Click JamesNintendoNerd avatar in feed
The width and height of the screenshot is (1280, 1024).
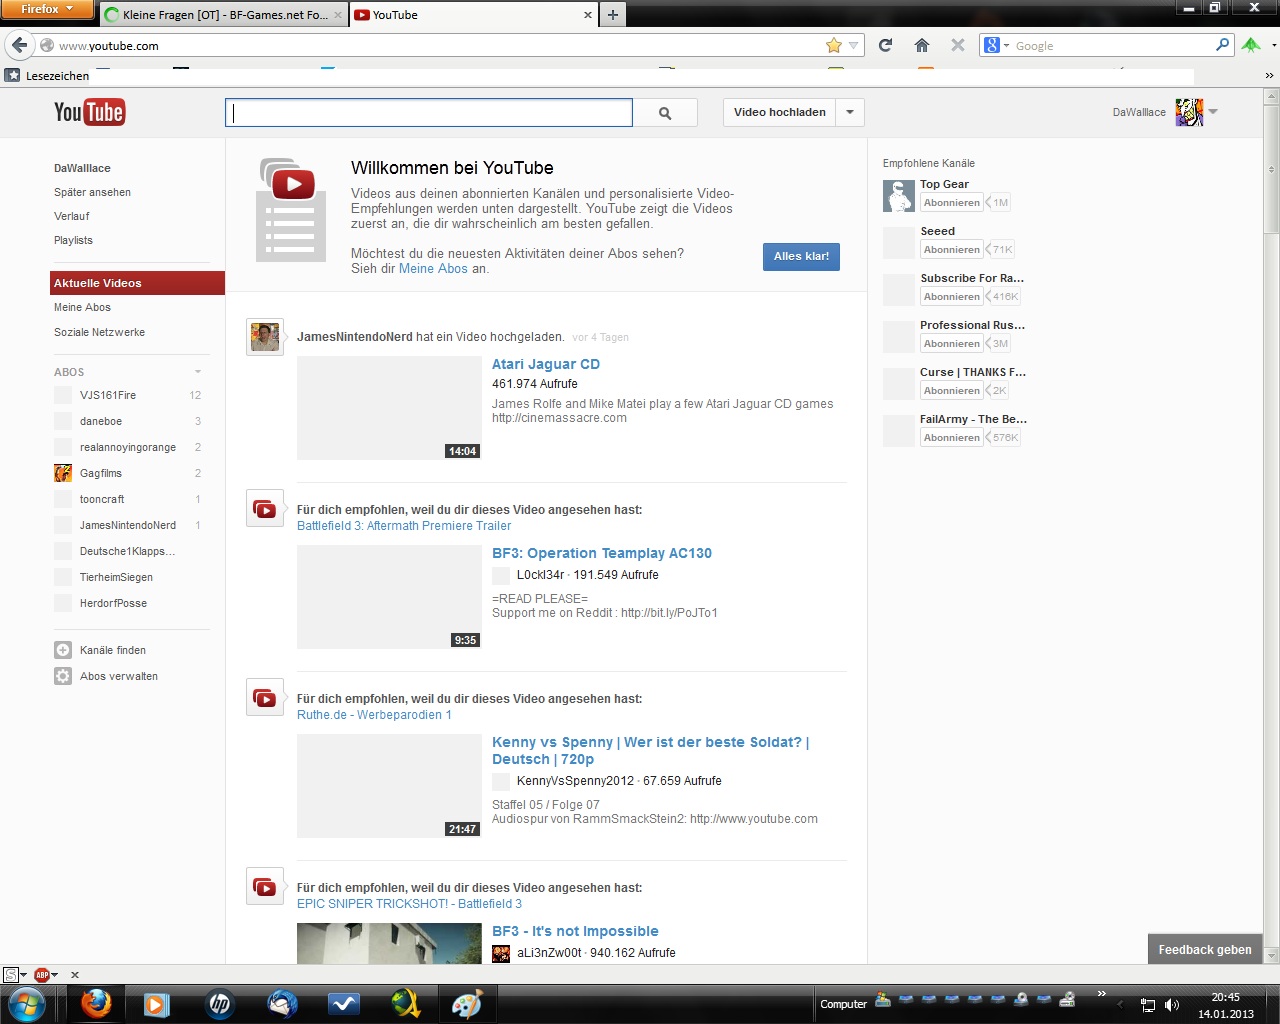point(265,337)
